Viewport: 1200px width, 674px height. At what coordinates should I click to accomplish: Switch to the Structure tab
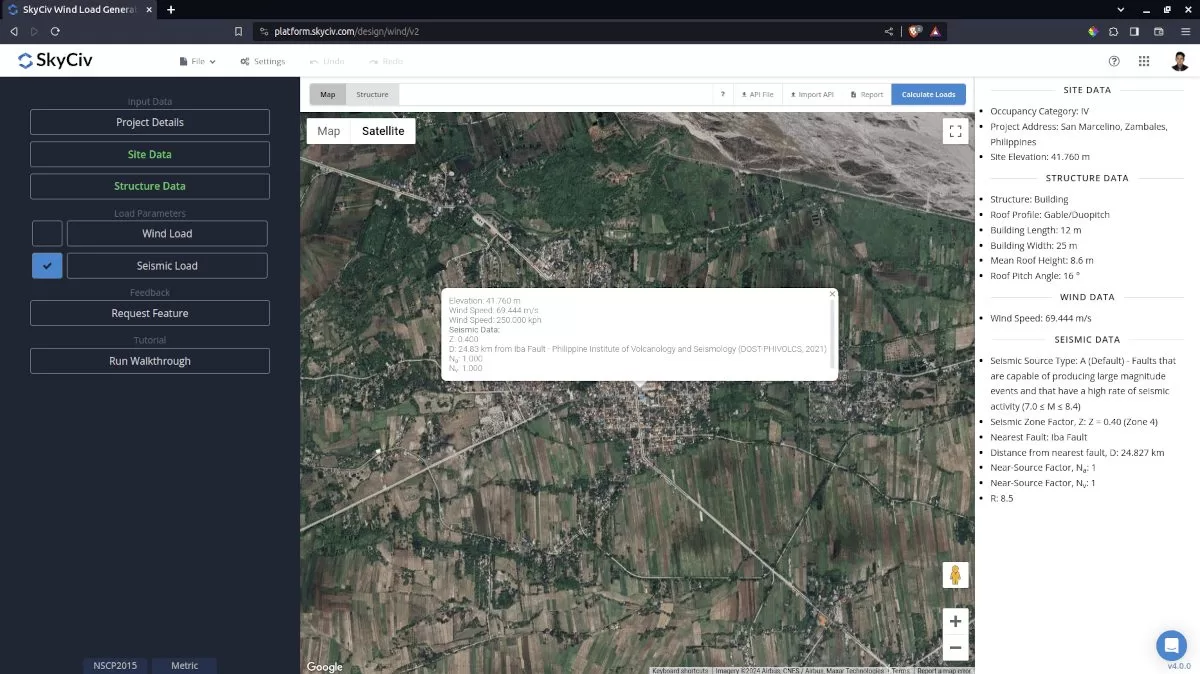(x=372, y=93)
